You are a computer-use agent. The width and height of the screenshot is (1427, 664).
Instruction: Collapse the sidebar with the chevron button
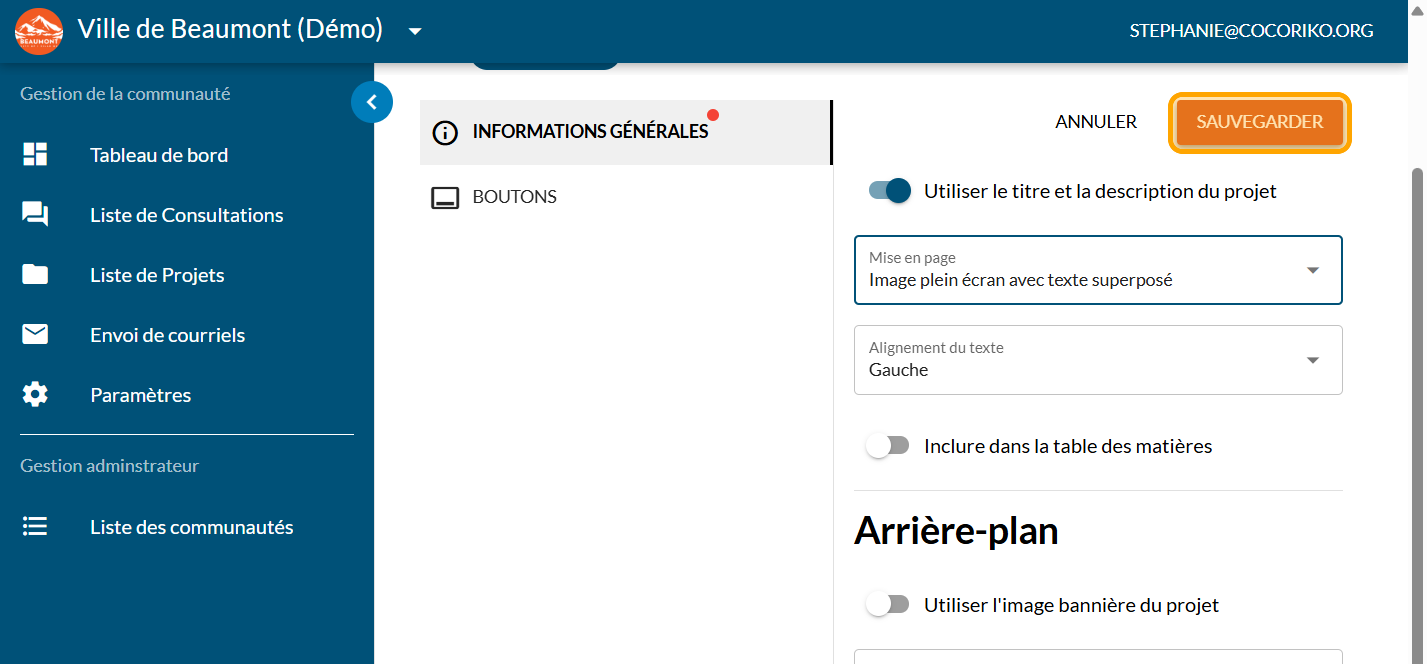[x=372, y=102]
